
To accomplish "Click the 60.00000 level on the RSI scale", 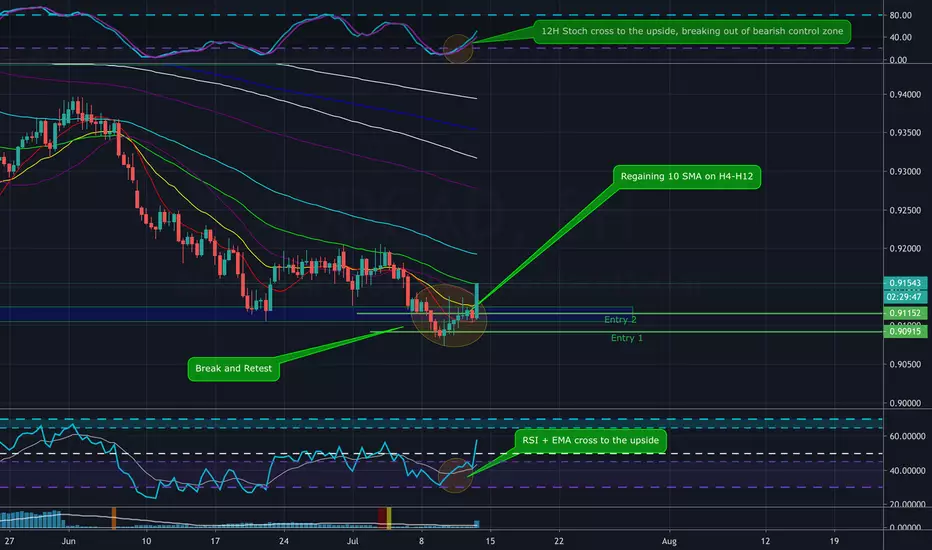I will coord(907,436).
